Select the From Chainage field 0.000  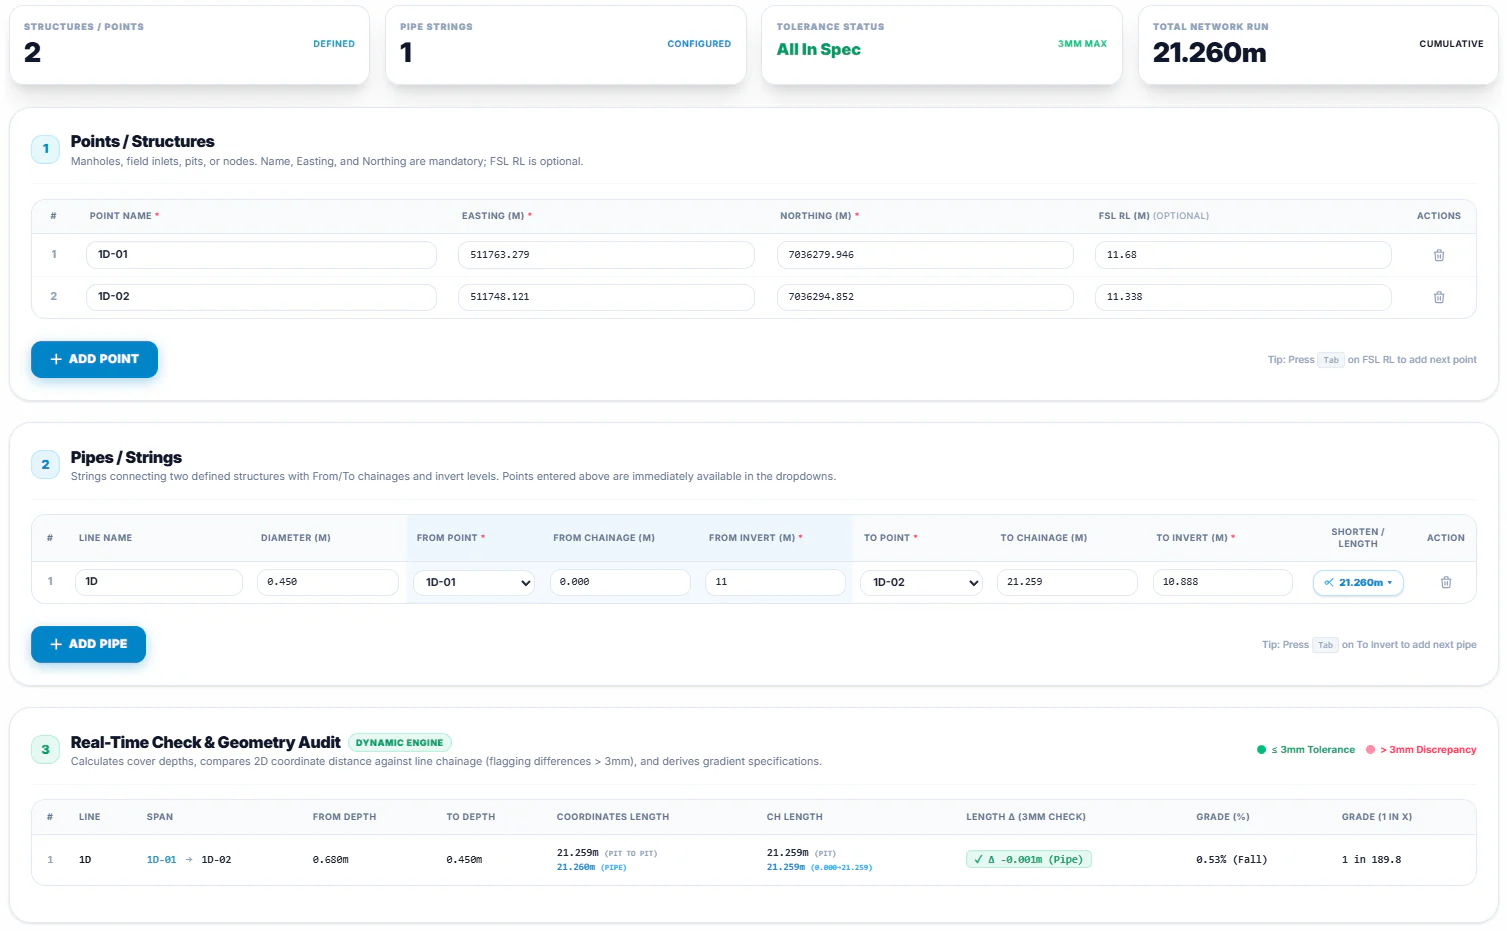tap(620, 582)
